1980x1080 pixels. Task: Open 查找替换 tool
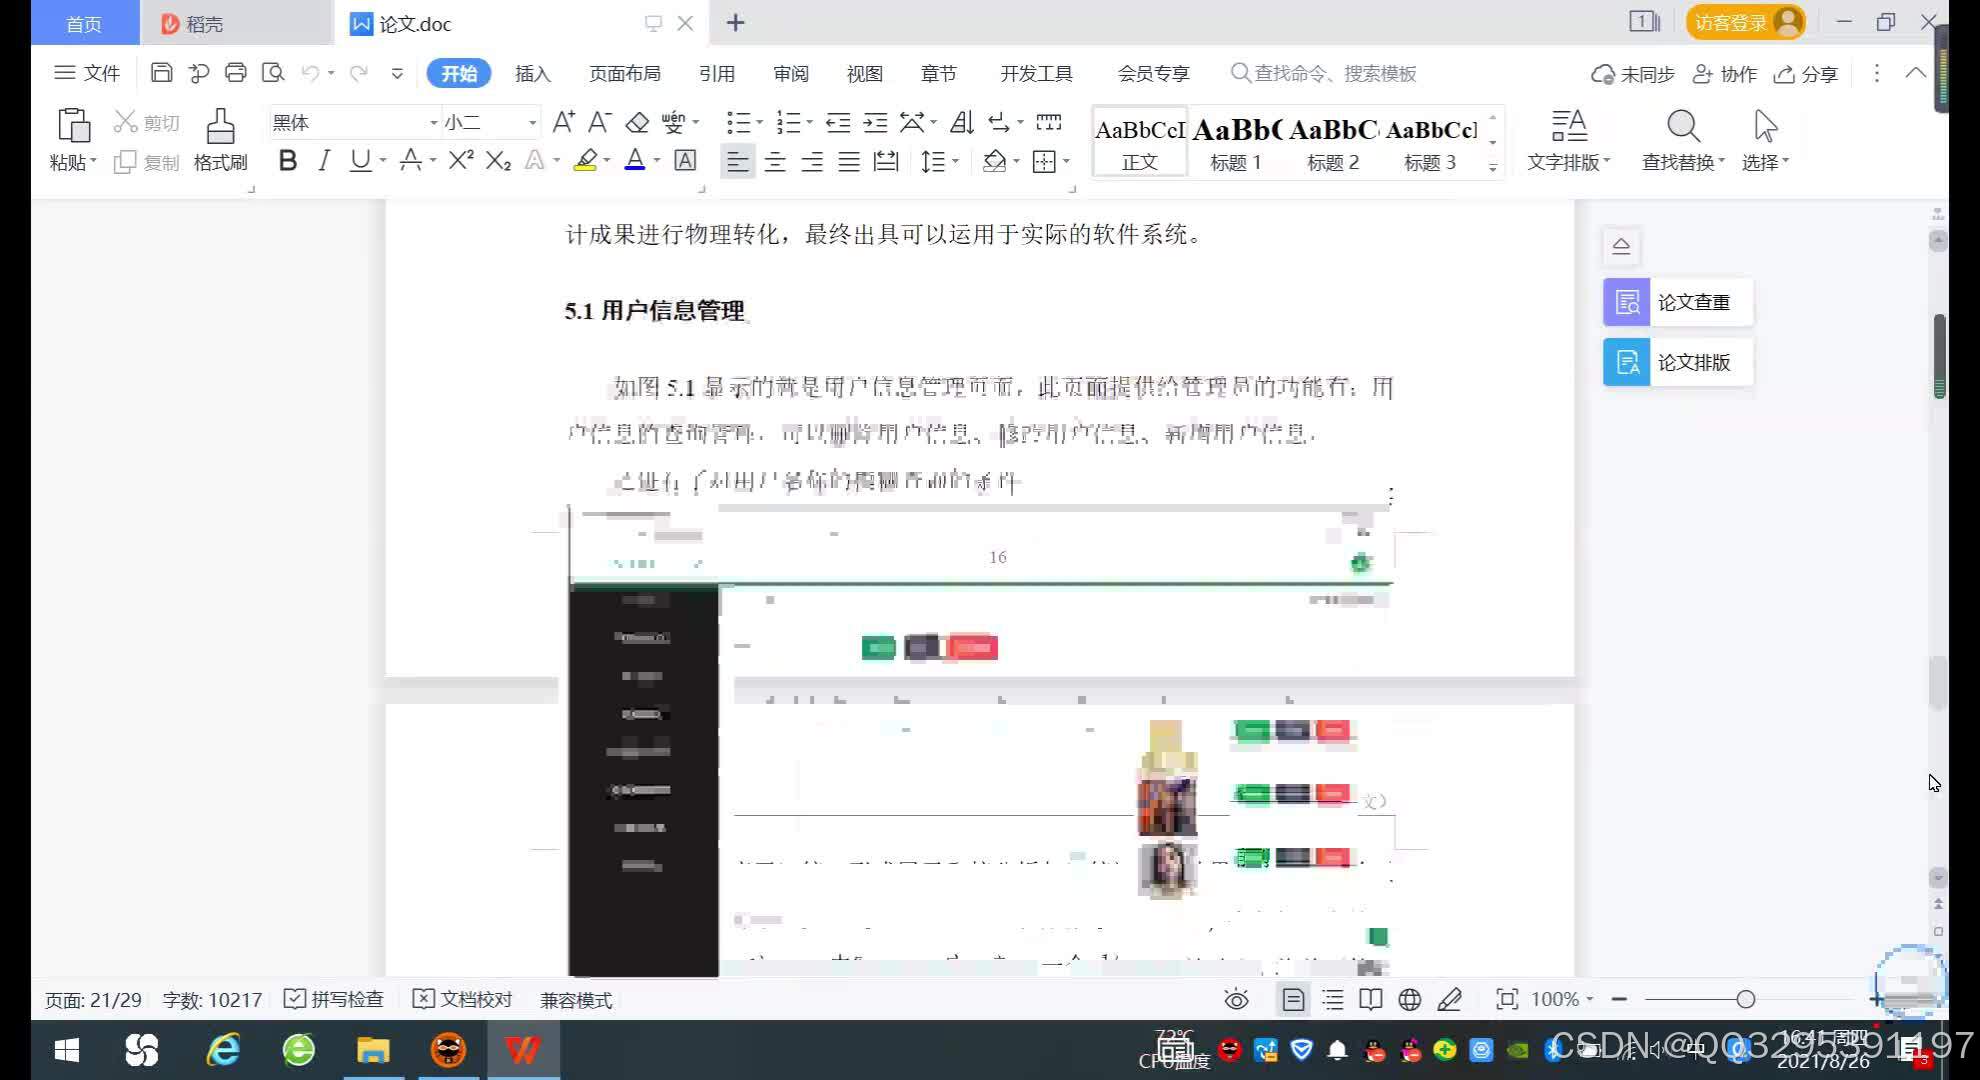[1683, 140]
